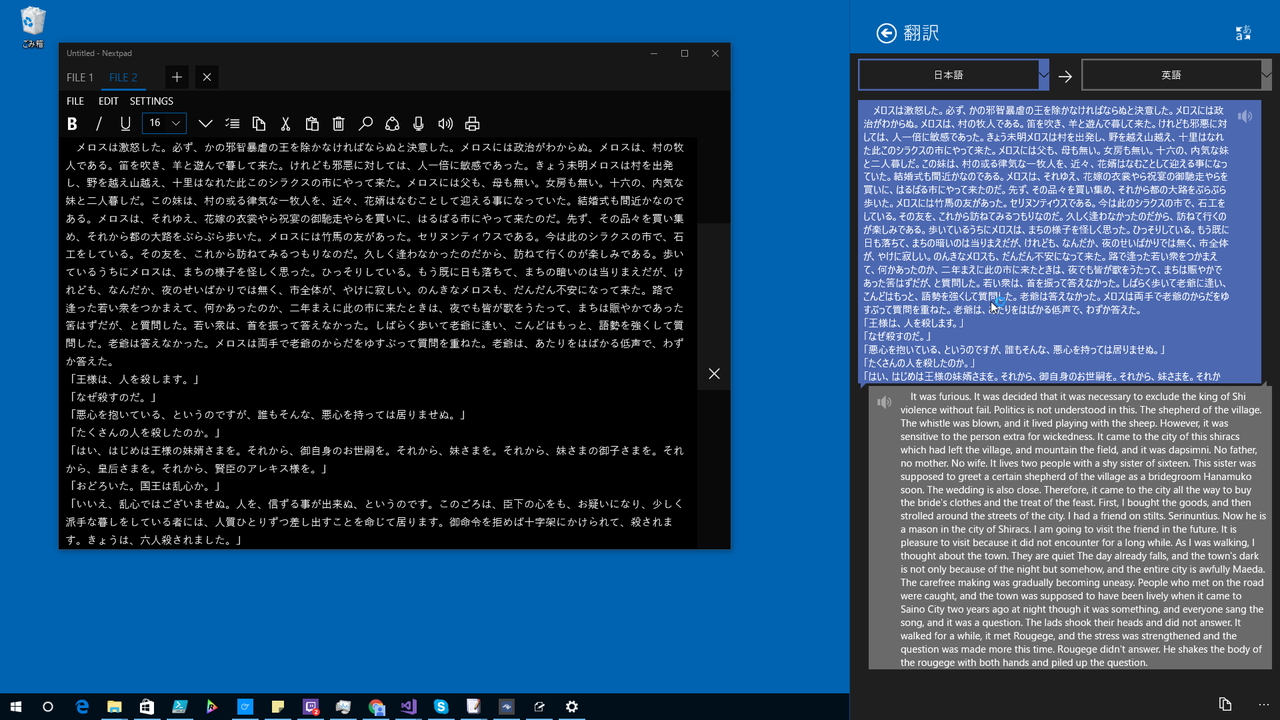Add a new file tab with plus button

176,77
